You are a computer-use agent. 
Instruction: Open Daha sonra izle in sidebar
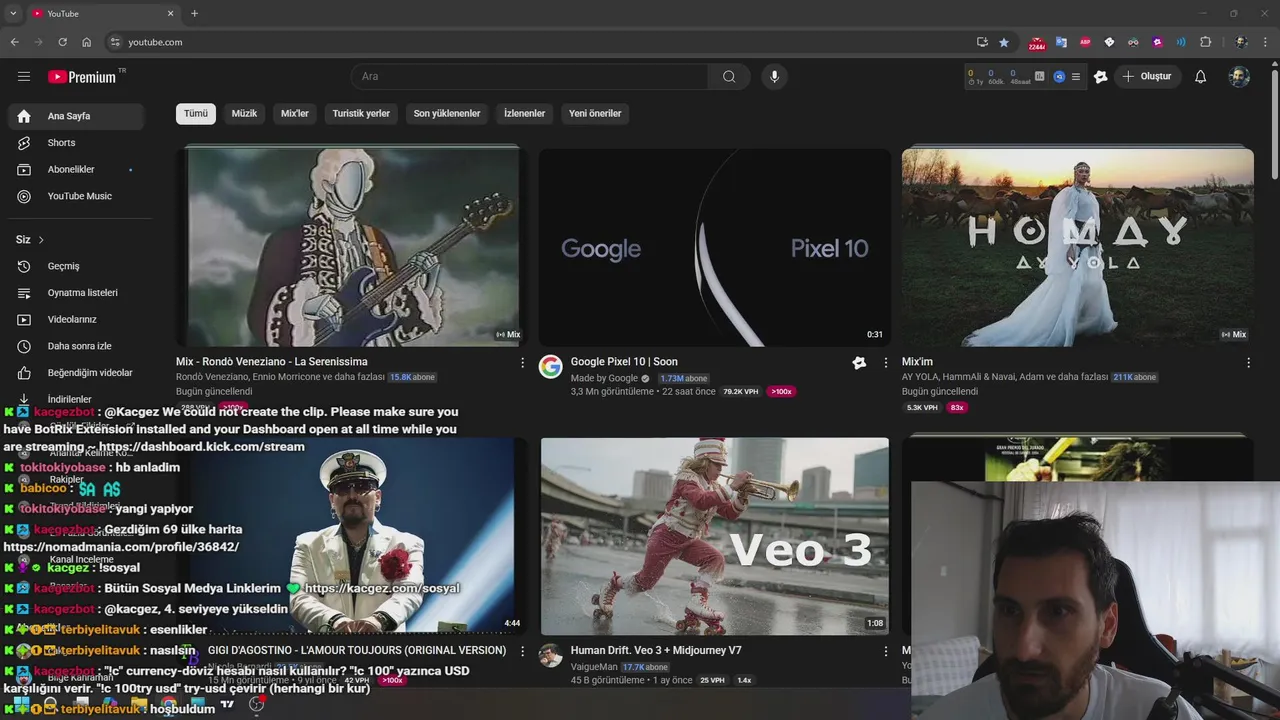(x=76, y=346)
